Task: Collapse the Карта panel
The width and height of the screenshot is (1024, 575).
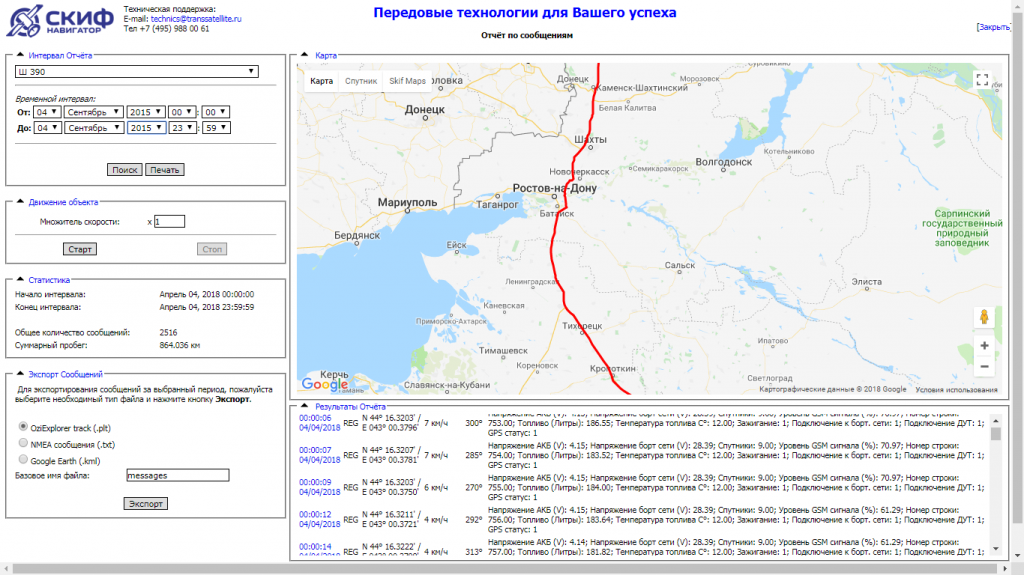Action: click(x=304, y=55)
